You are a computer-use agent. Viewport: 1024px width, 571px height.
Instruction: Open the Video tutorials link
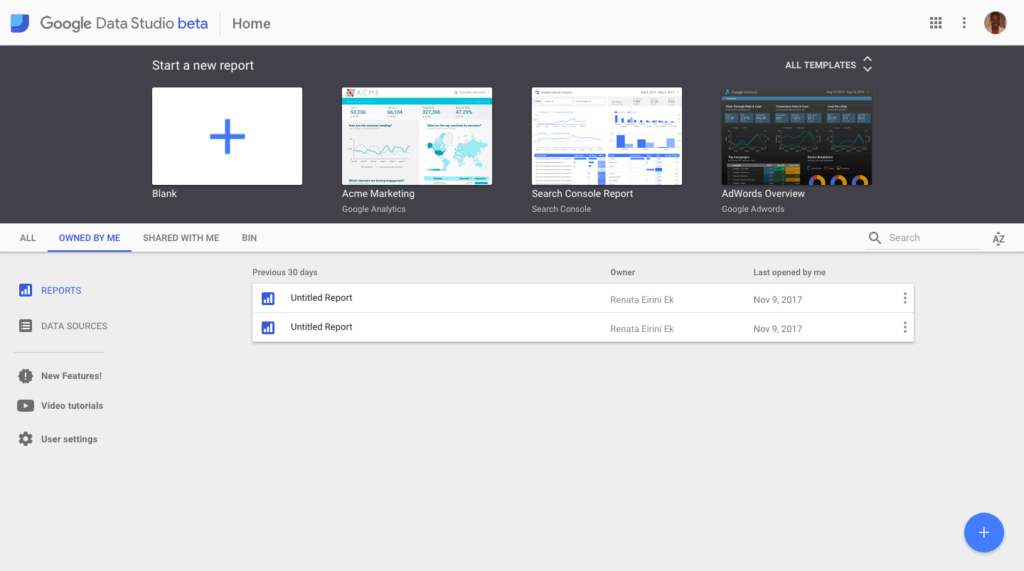pyautogui.click(x=72, y=406)
